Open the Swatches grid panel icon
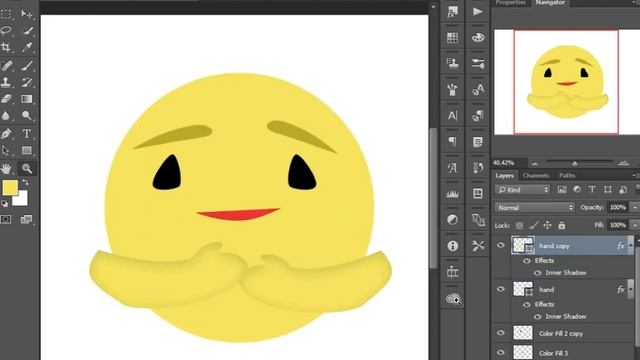Image resolution: width=640 pixels, height=360 pixels. click(452, 38)
